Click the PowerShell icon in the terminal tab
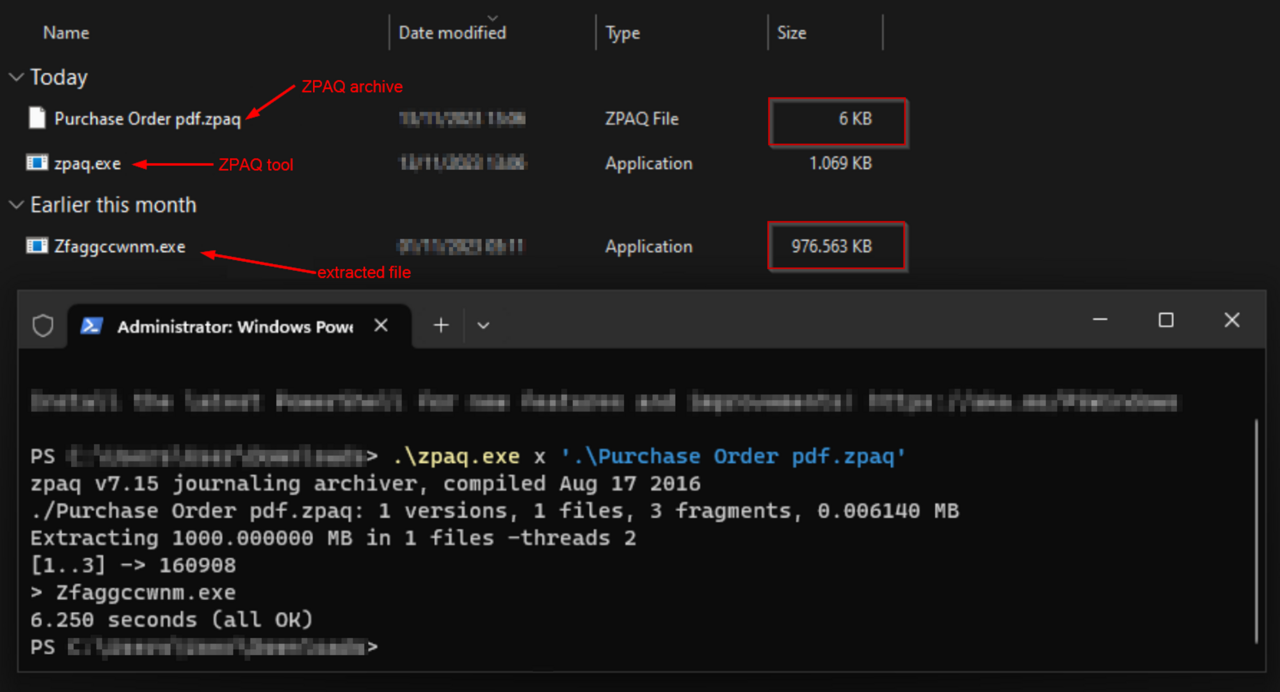The width and height of the screenshot is (1280, 692). [92, 326]
